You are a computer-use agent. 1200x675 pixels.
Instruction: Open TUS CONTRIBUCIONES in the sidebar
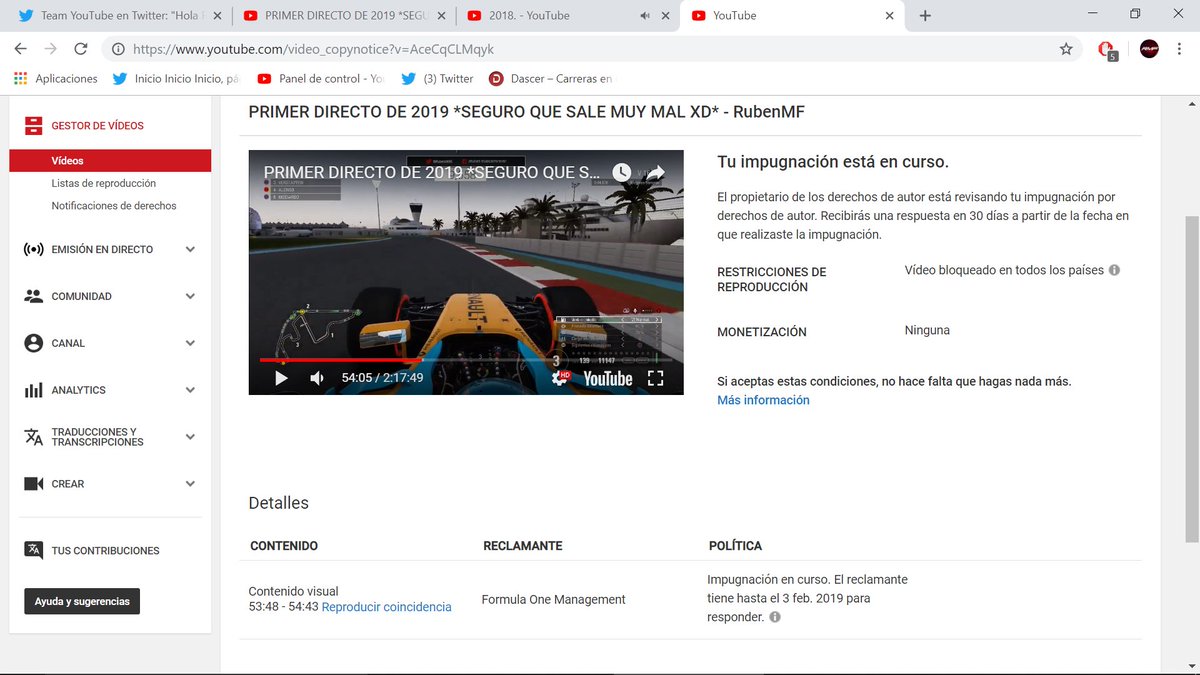tap(105, 551)
